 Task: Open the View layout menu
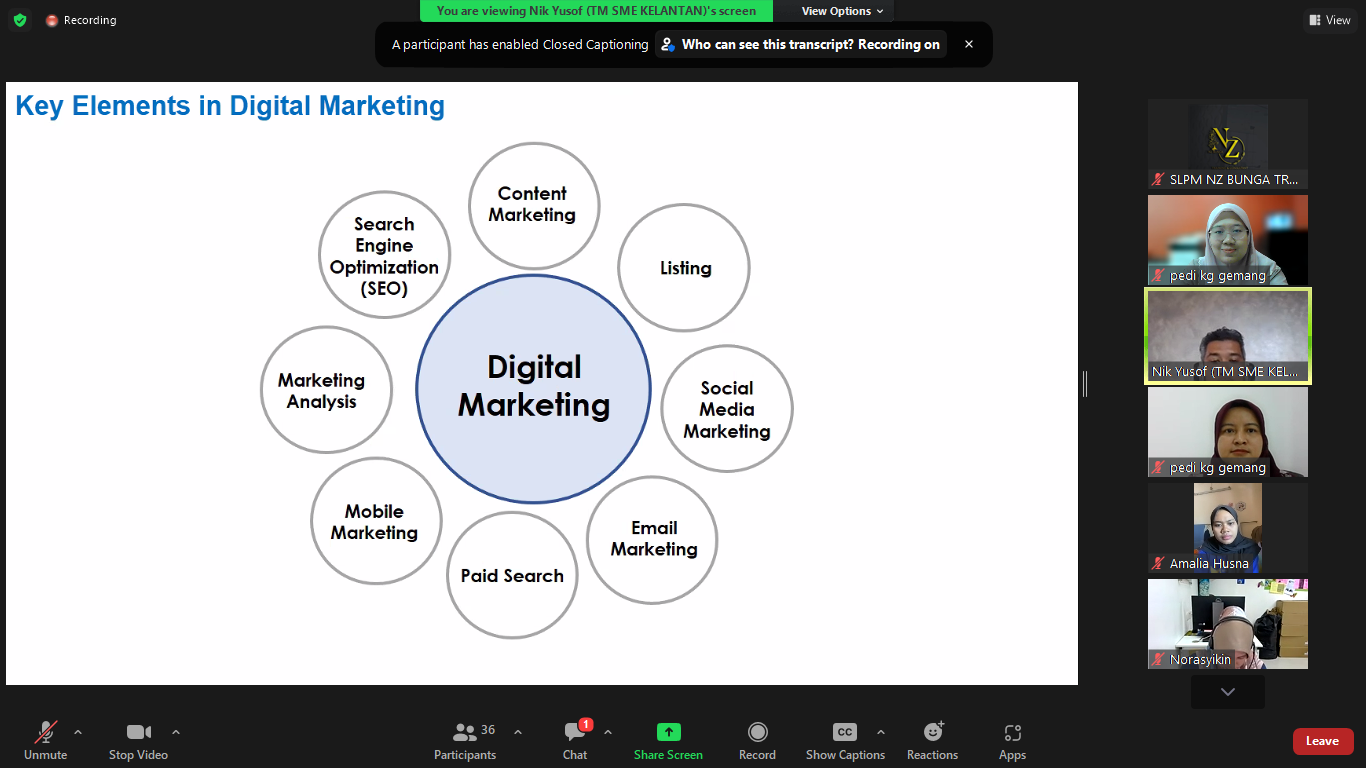pos(1329,20)
